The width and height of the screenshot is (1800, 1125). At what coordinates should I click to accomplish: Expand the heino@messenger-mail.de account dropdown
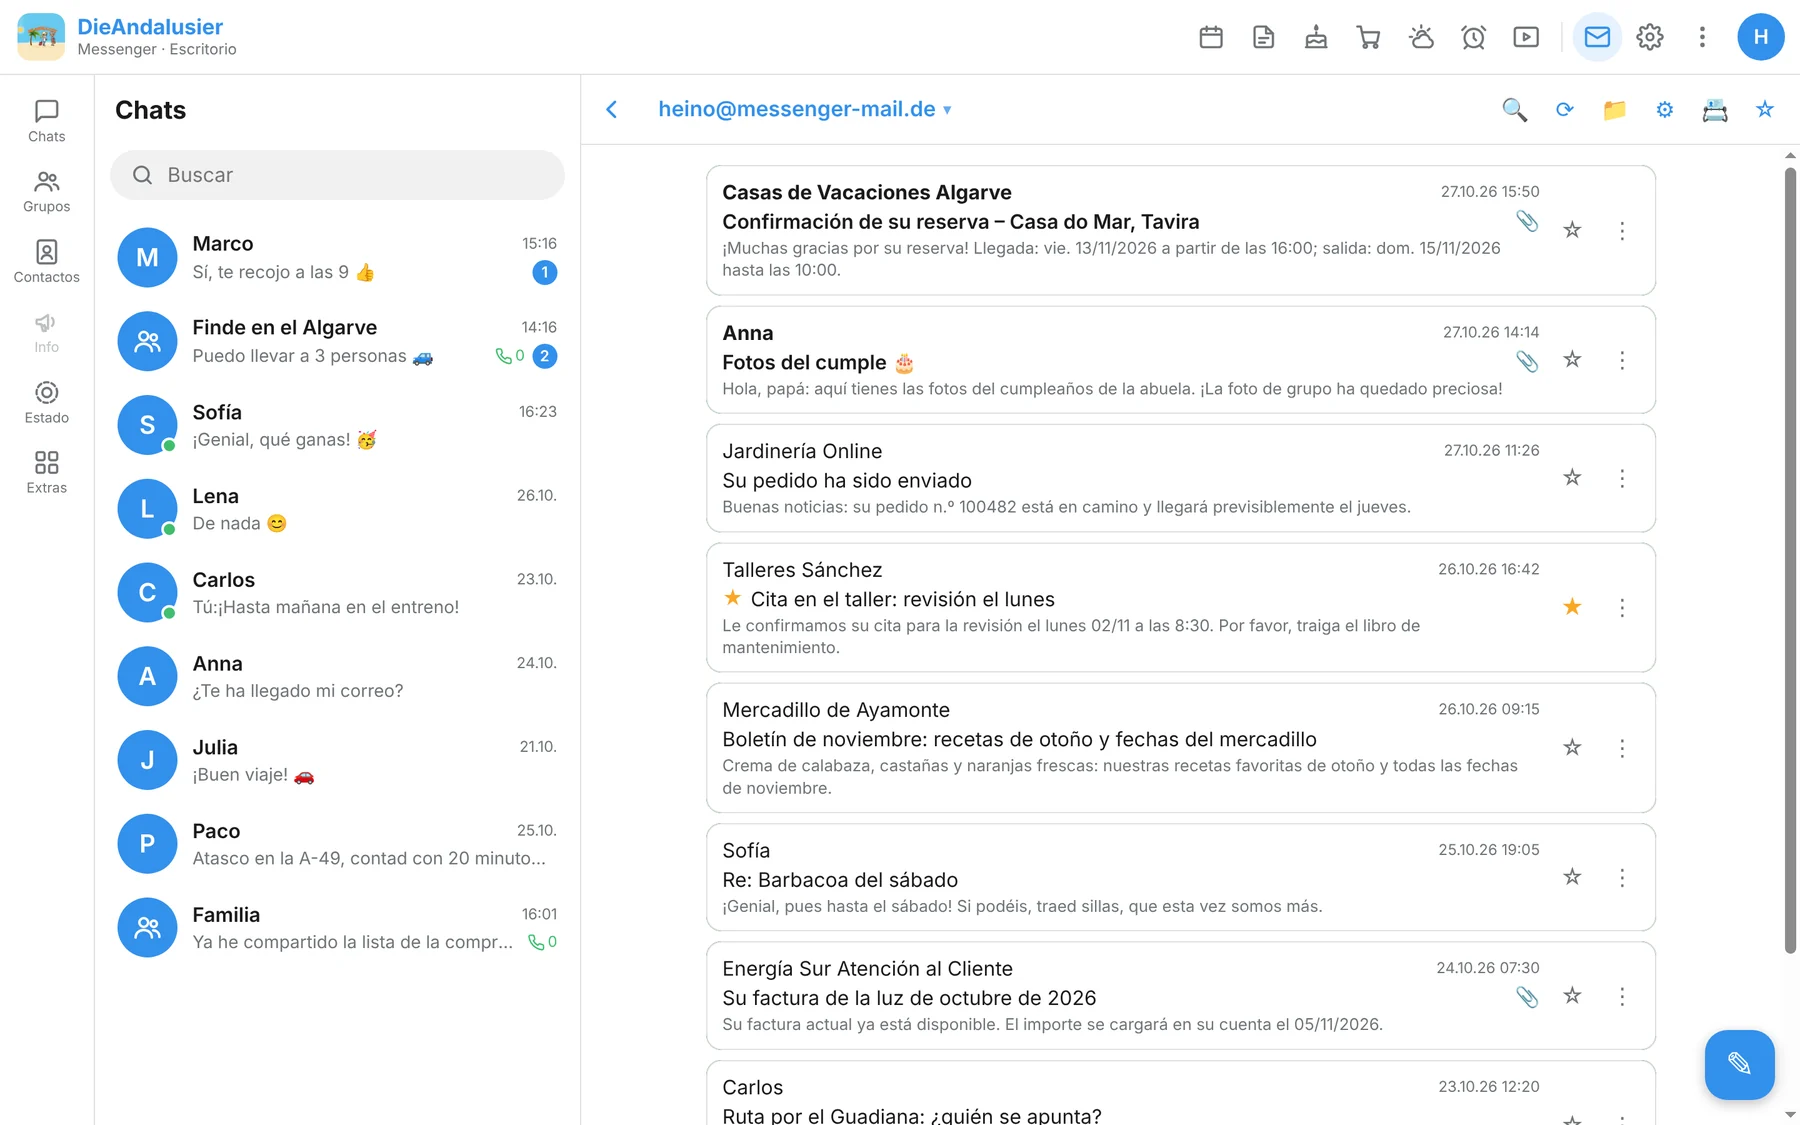point(805,109)
